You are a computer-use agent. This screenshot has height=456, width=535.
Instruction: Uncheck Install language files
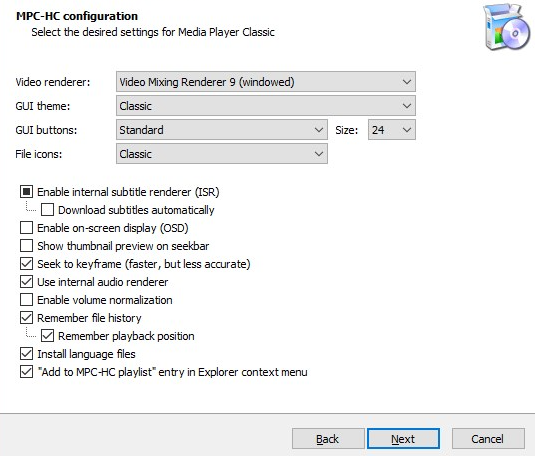tap(26, 354)
